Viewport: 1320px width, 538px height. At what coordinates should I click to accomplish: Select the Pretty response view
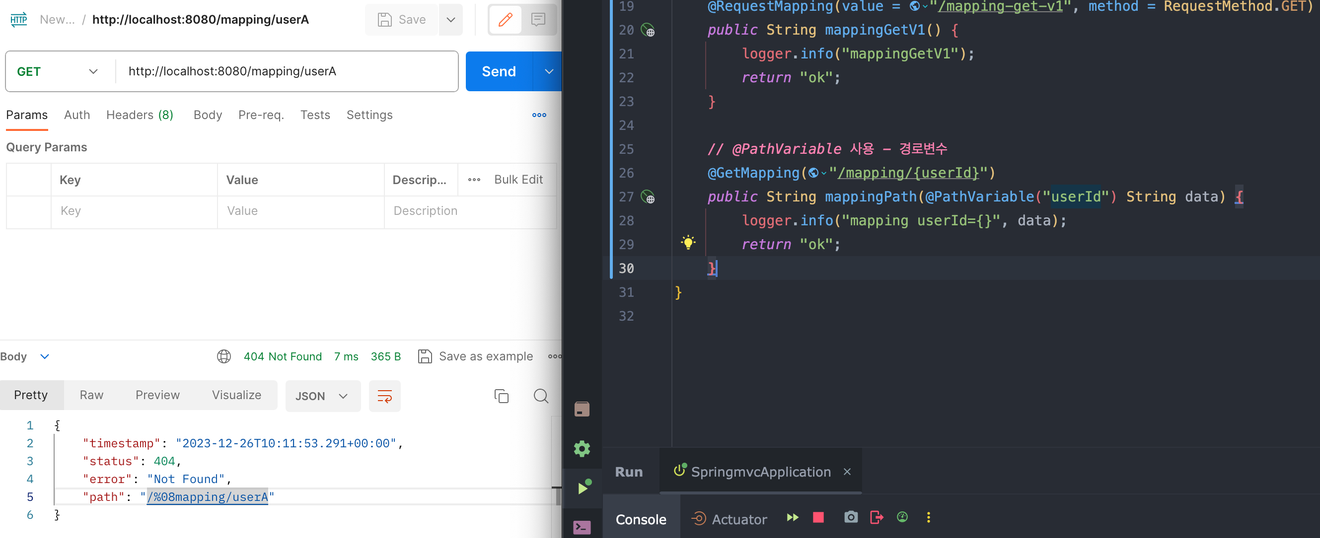[x=31, y=395]
